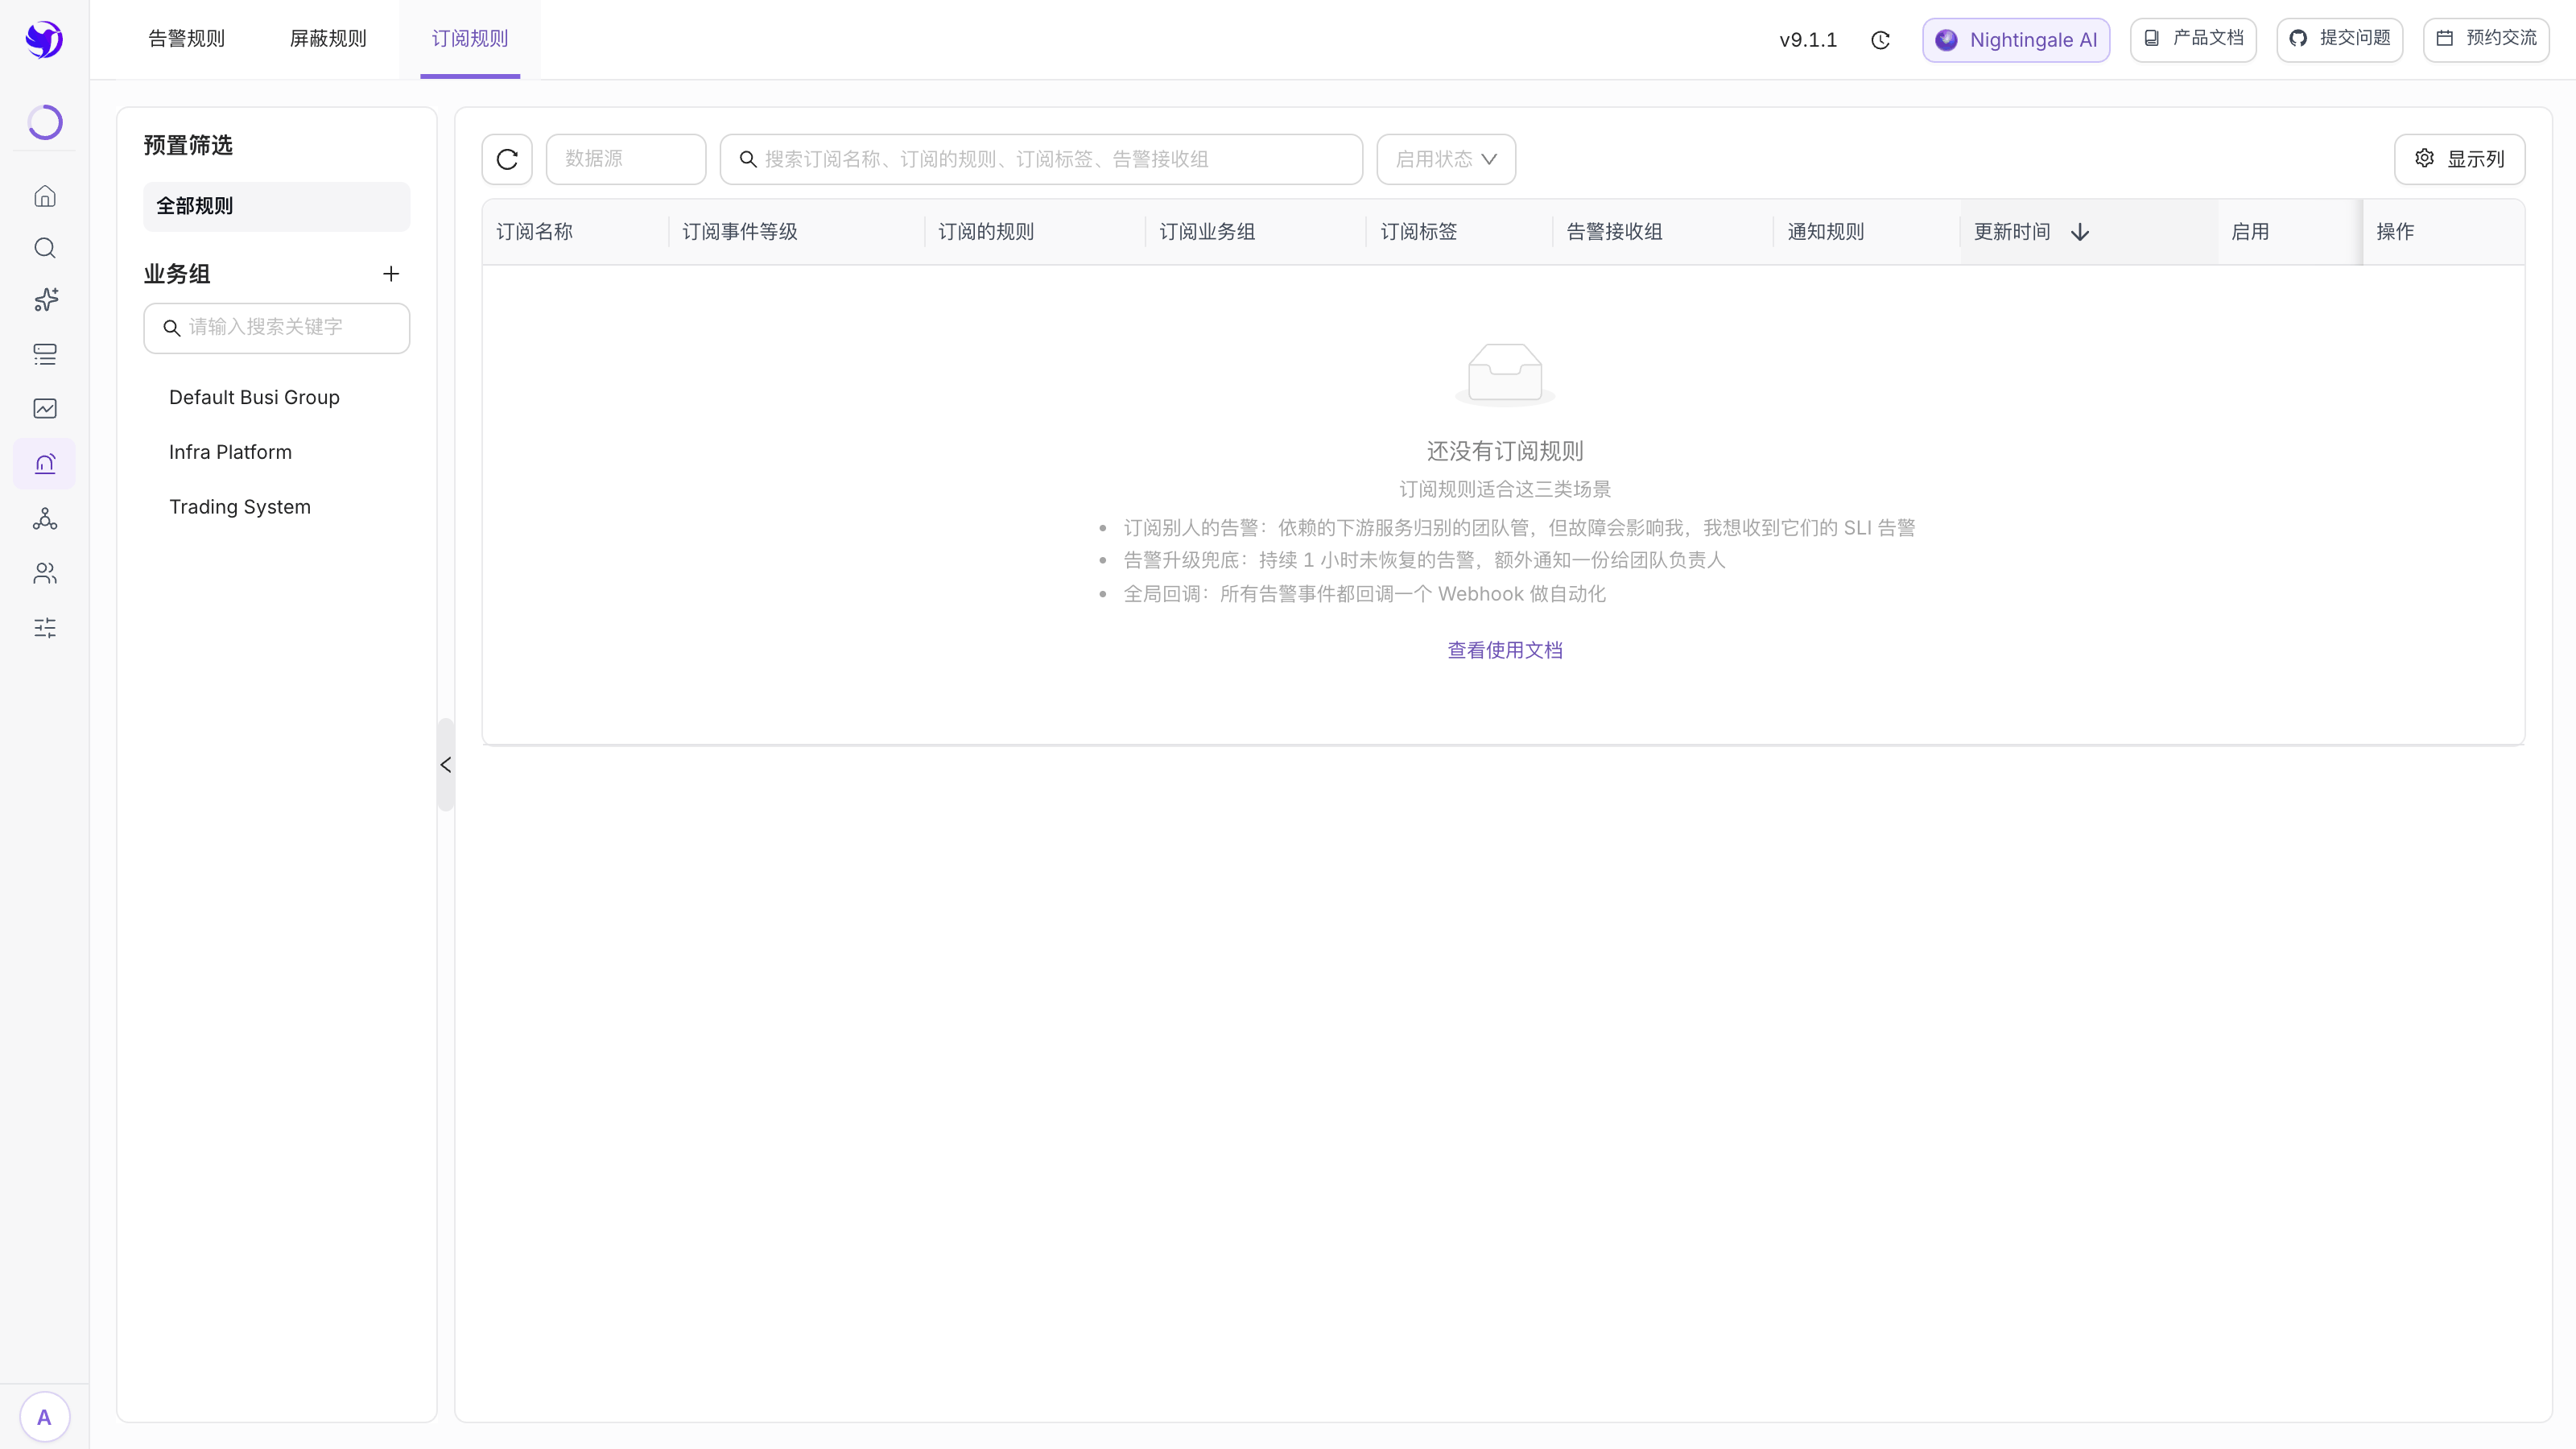Click 提交问题 GitHub button
Screen dimensions: 2576x1449
[x=2340, y=40]
